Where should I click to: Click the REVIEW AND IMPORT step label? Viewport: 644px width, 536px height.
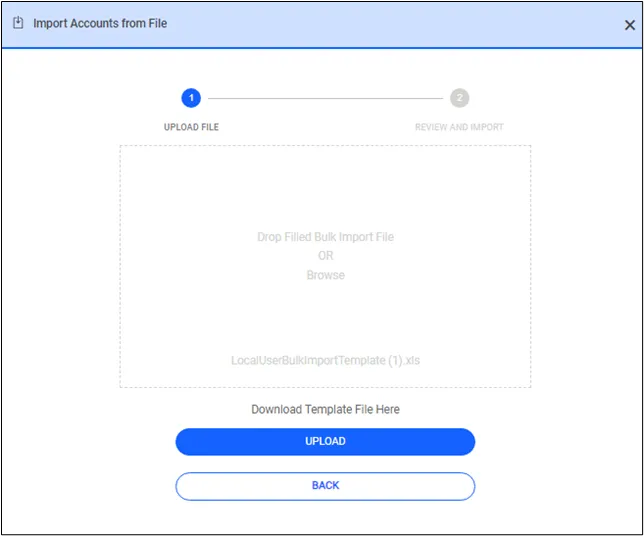459,127
